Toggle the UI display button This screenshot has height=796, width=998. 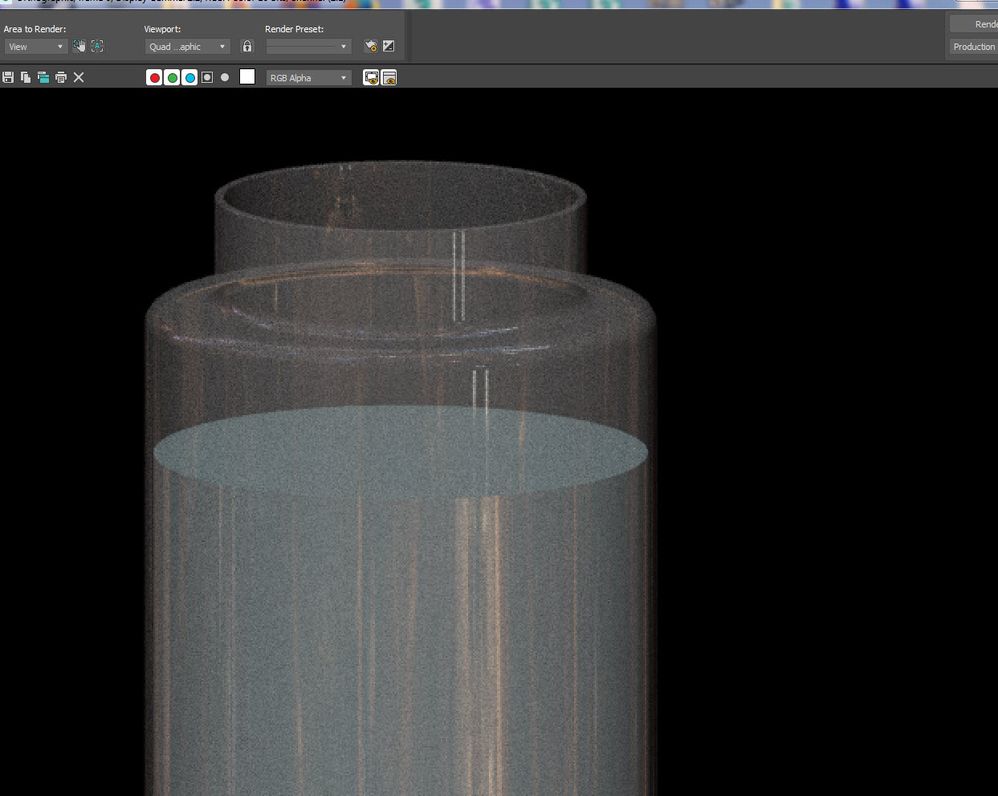click(x=389, y=78)
